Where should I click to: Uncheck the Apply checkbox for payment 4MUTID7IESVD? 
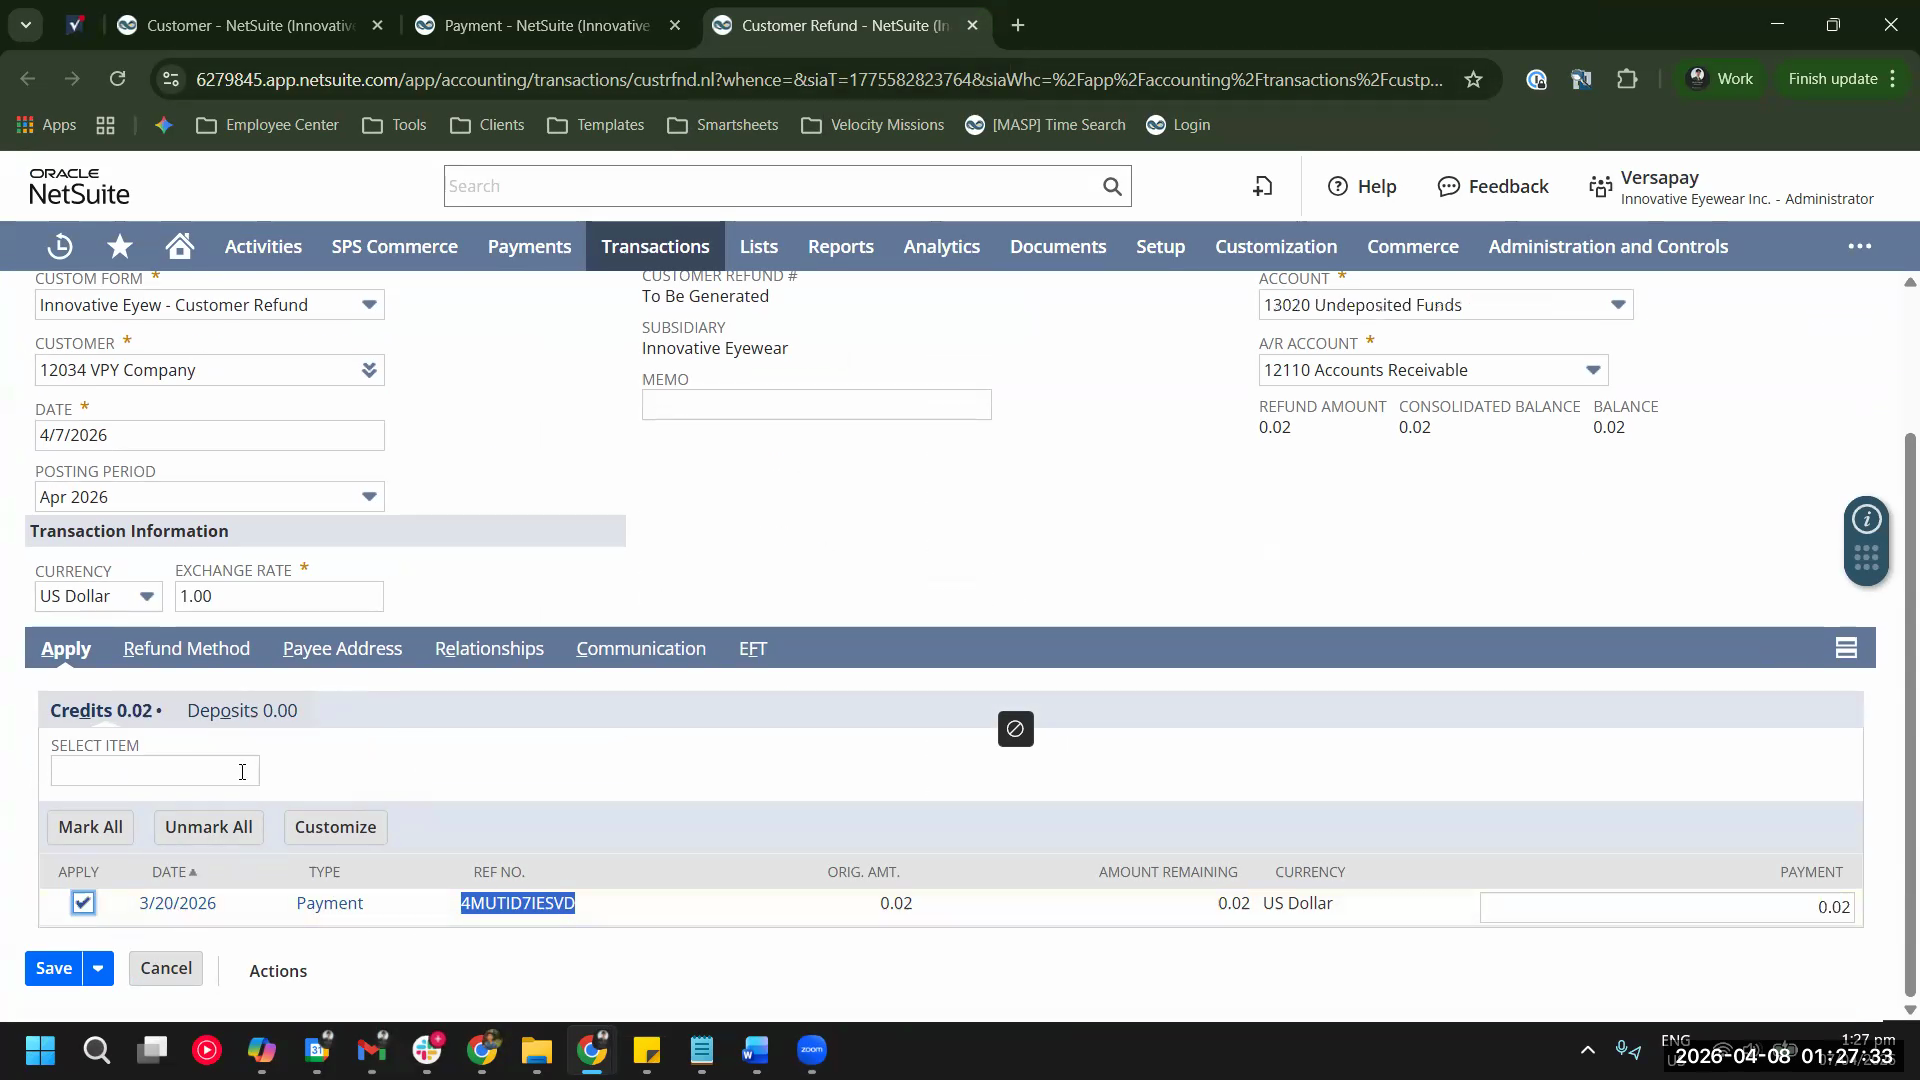tap(83, 903)
